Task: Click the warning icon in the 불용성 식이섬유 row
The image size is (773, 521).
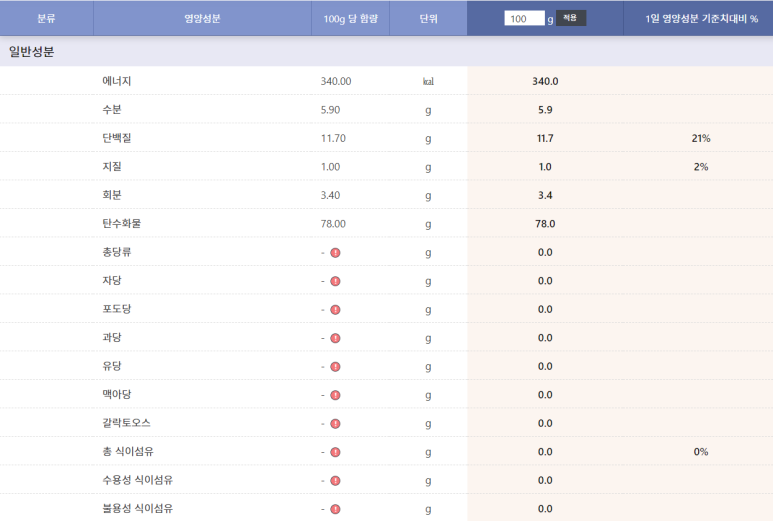Action: tap(335, 509)
